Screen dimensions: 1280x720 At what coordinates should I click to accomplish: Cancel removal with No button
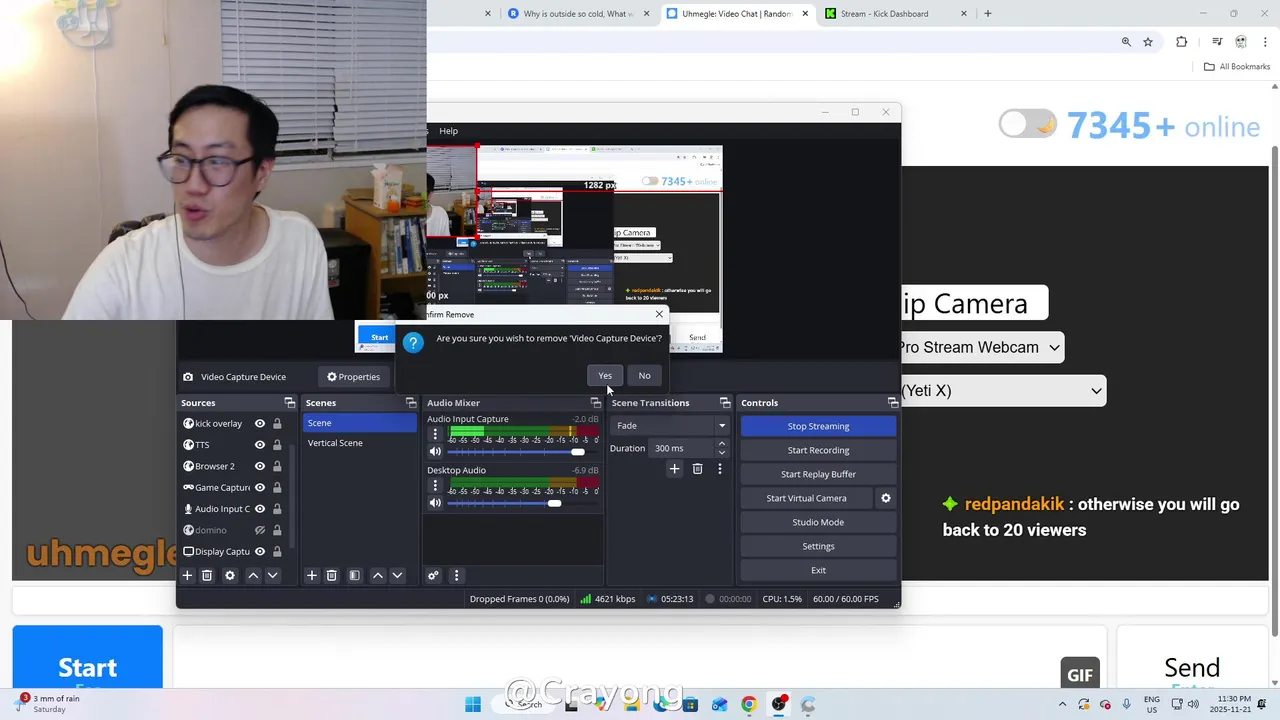coord(644,376)
